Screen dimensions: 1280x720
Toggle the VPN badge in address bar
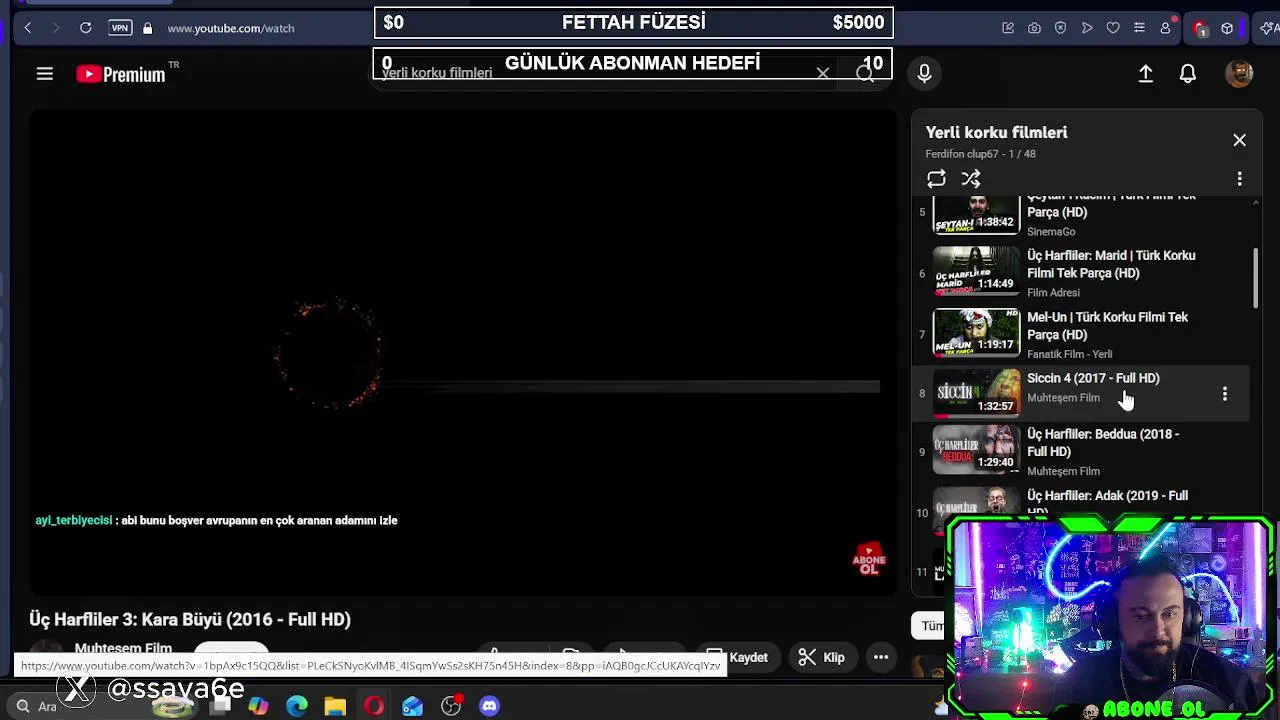point(120,28)
